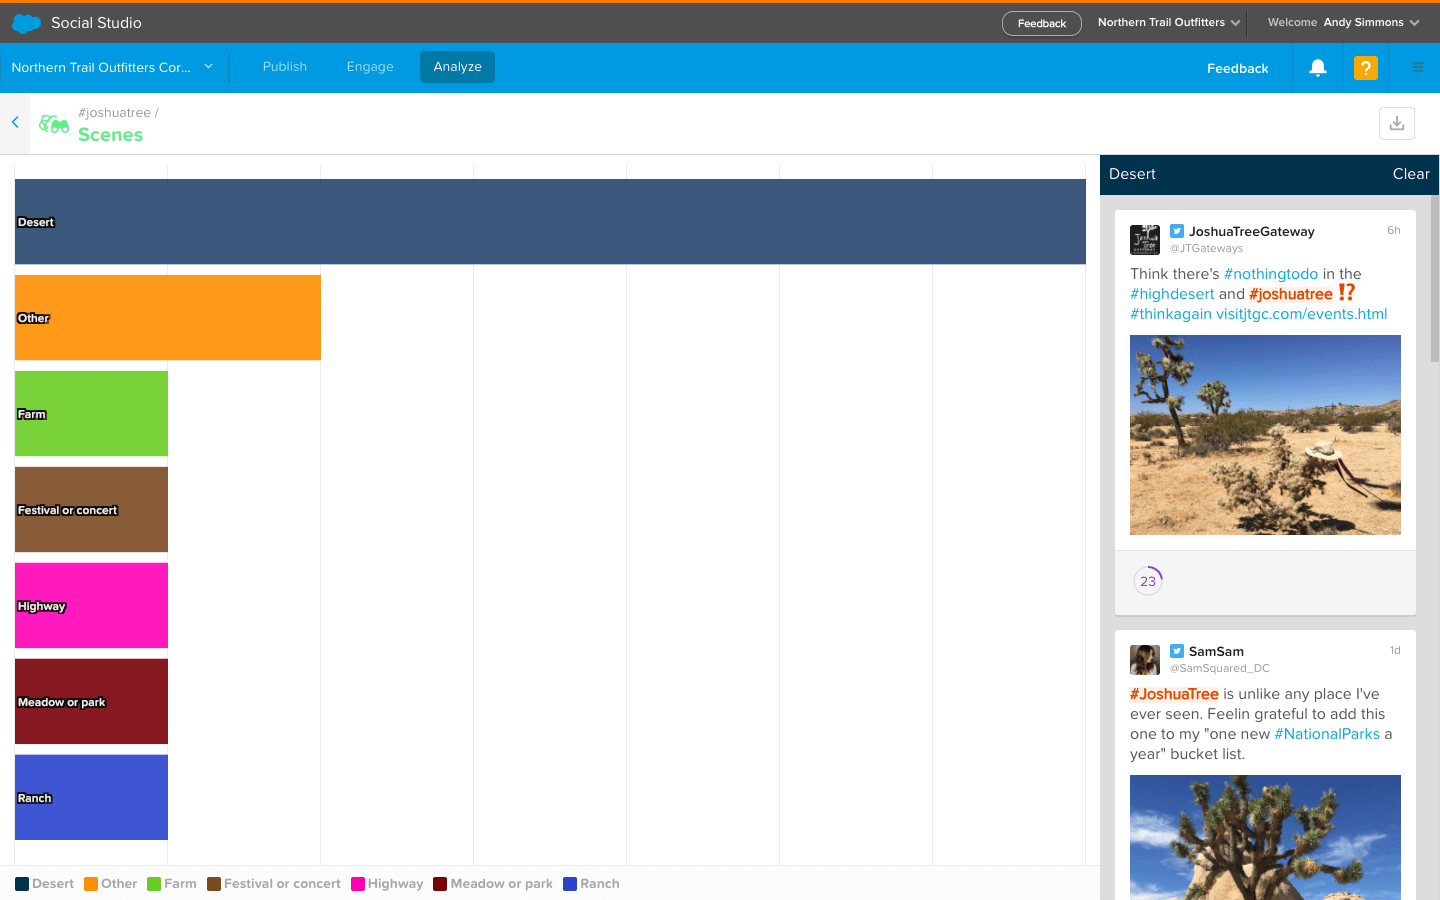Click the 6h timestamp
Image resolution: width=1440 pixels, height=900 pixels.
coord(1394,231)
